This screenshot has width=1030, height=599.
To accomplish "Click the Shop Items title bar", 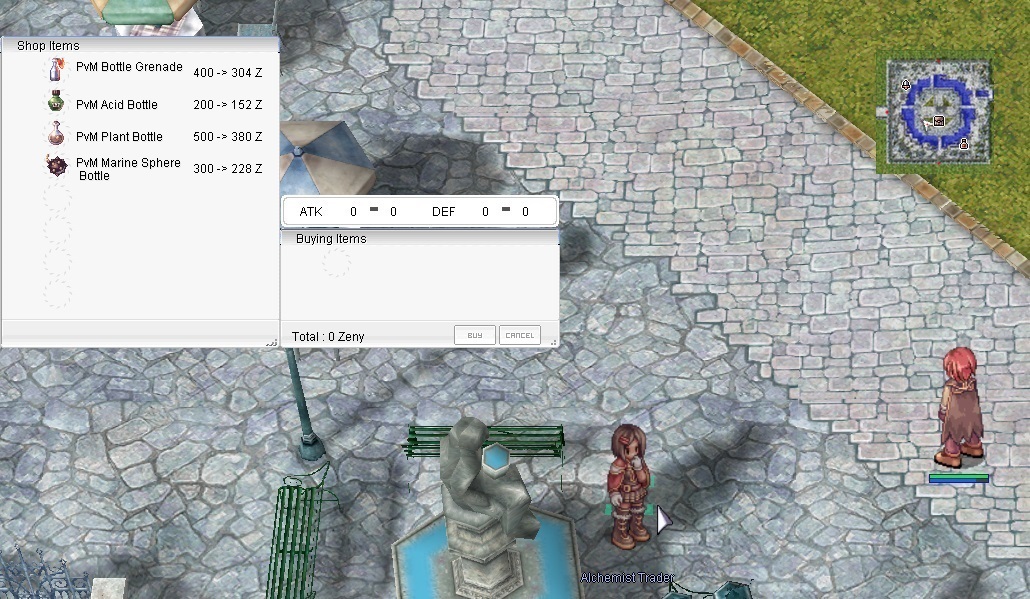I will (x=140, y=45).
